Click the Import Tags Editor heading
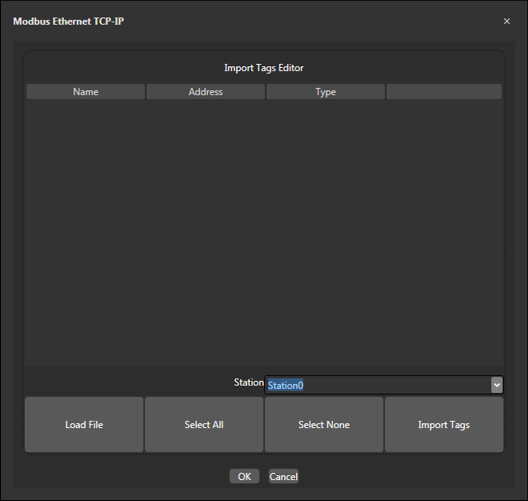Image resolution: width=528 pixels, height=501 pixels. coord(264,68)
